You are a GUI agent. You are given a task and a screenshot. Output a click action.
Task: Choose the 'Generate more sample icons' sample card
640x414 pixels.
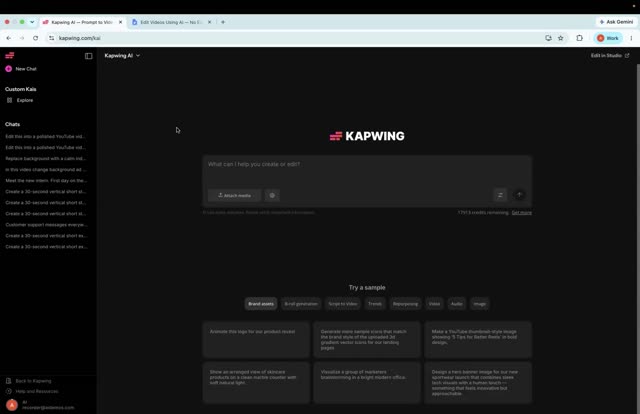coord(367,340)
